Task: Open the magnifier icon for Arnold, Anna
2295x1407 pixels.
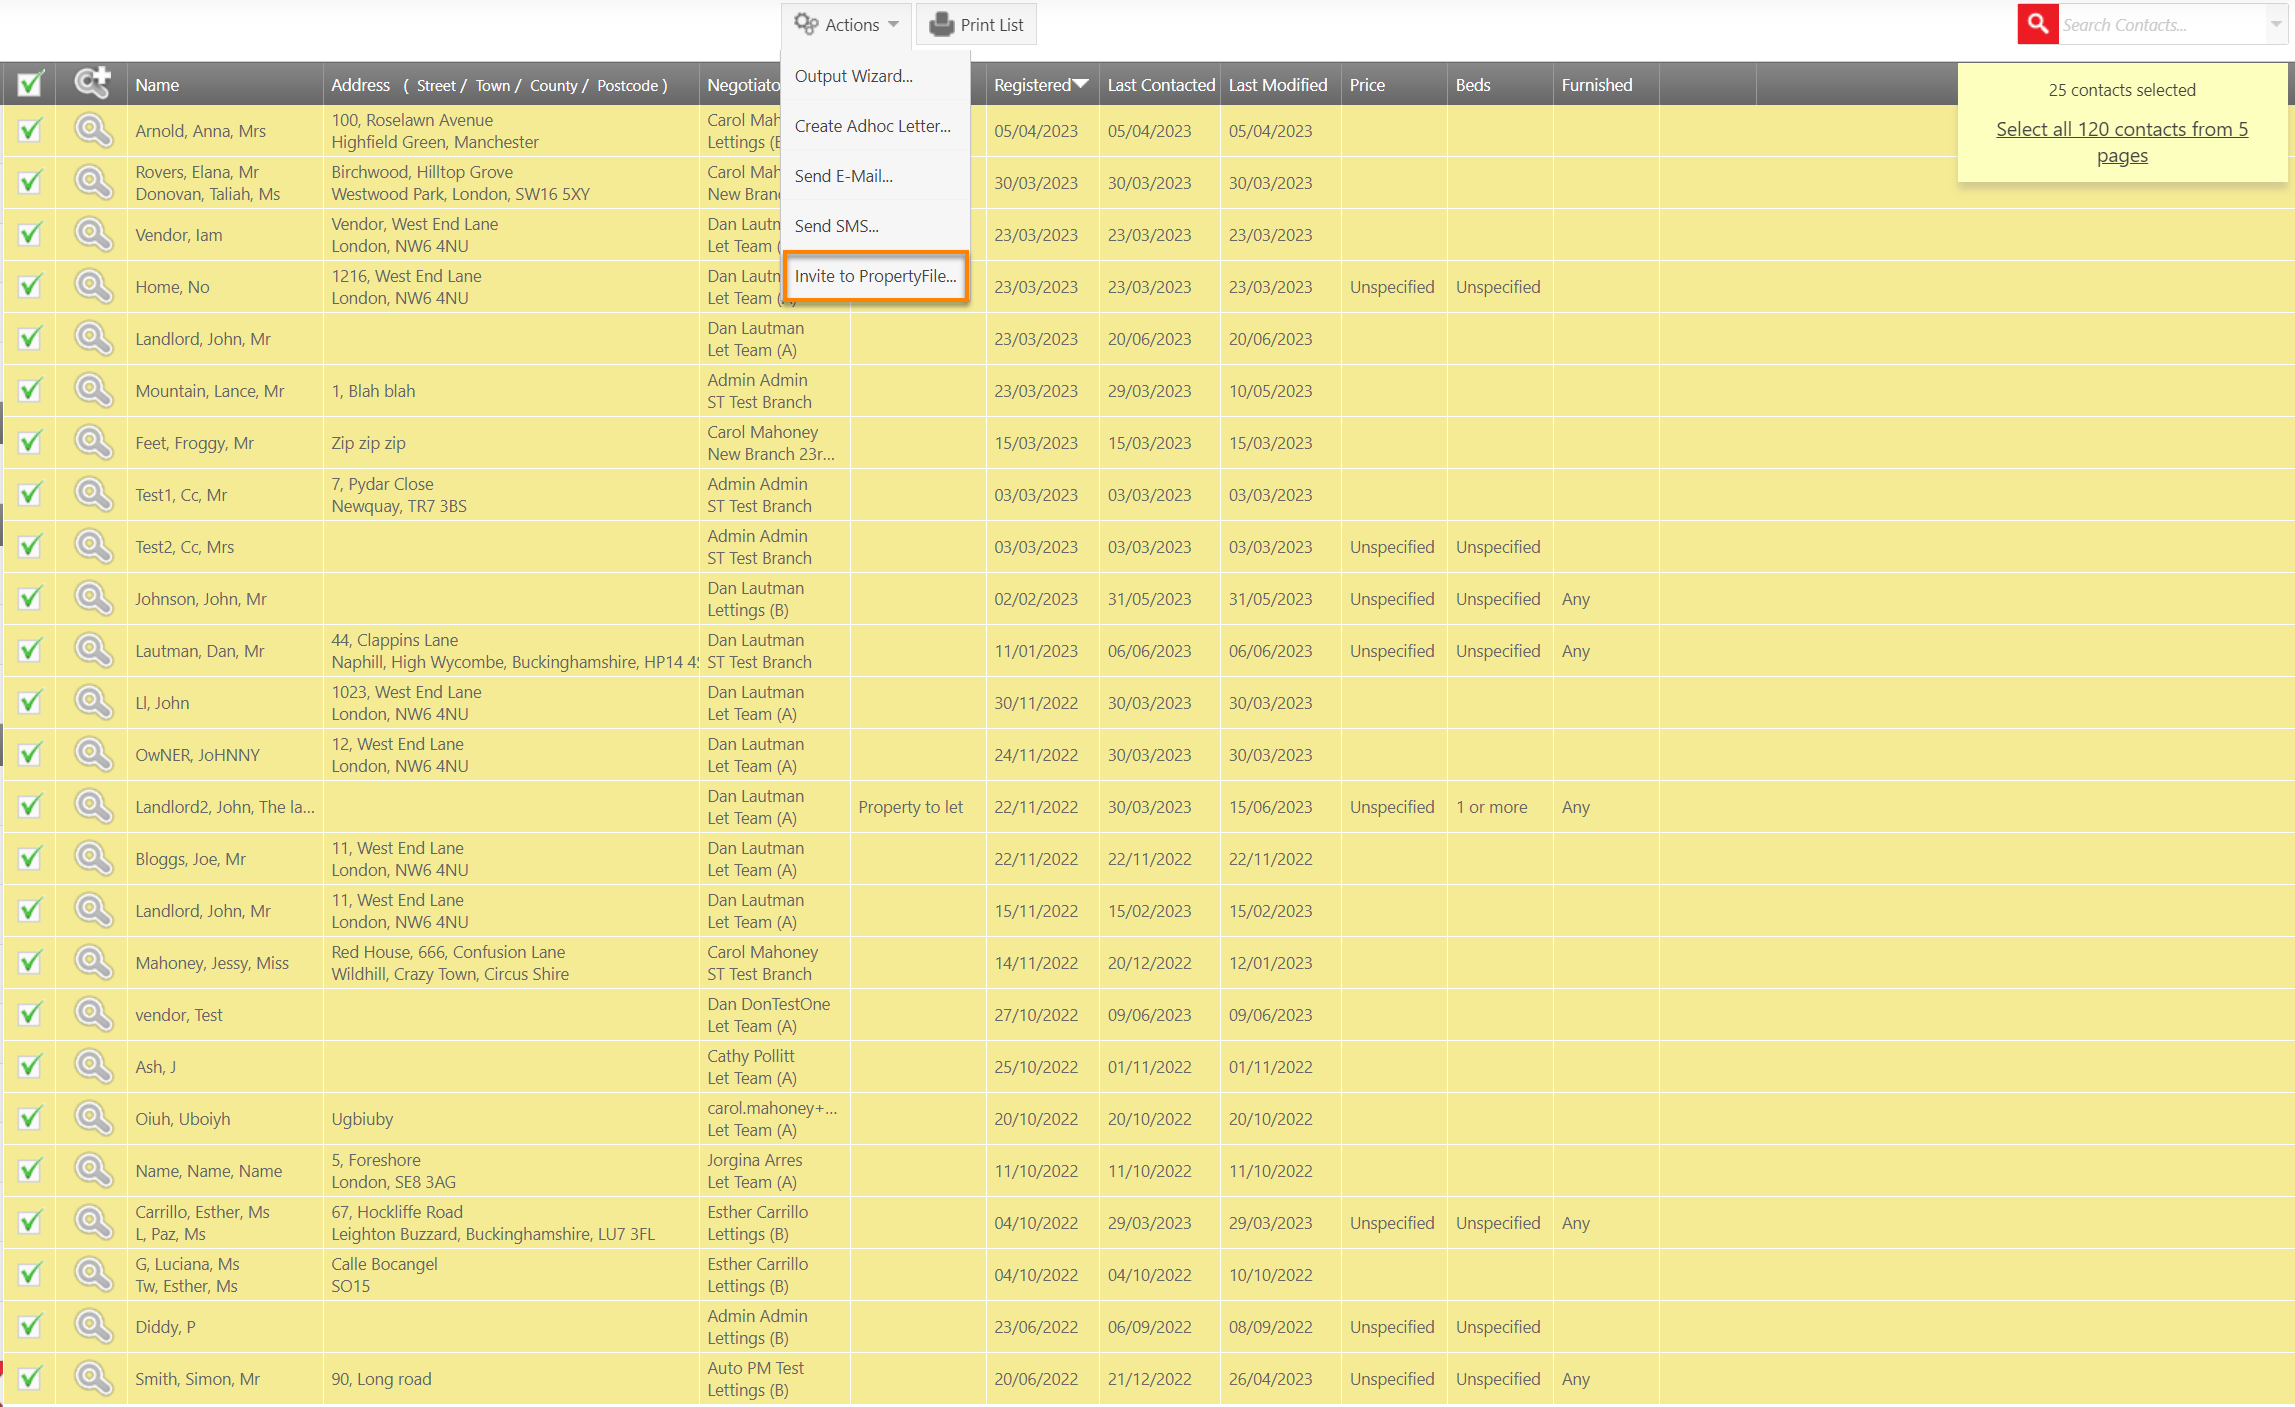Action: (93, 131)
